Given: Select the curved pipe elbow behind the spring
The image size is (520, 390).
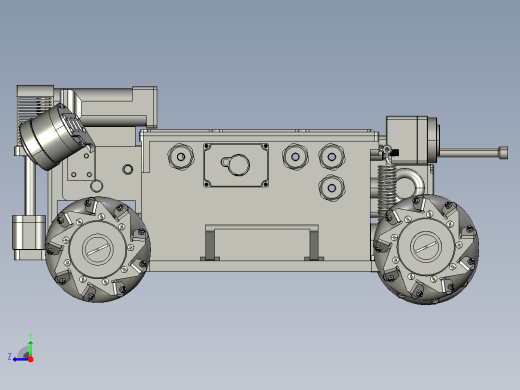Looking at the screenshot, I should (410, 183).
